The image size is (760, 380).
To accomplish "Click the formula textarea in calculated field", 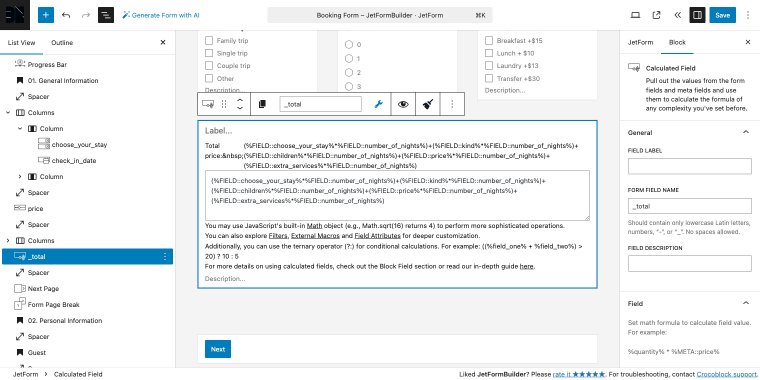I will [397, 195].
